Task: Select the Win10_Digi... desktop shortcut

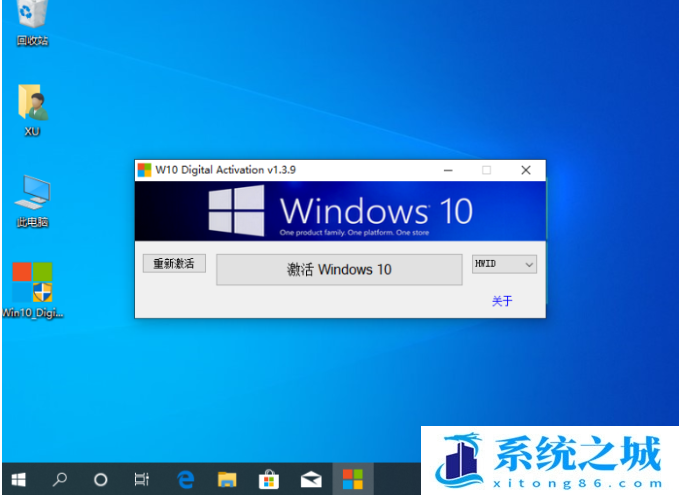Action: pyautogui.click(x=33, y=290)
